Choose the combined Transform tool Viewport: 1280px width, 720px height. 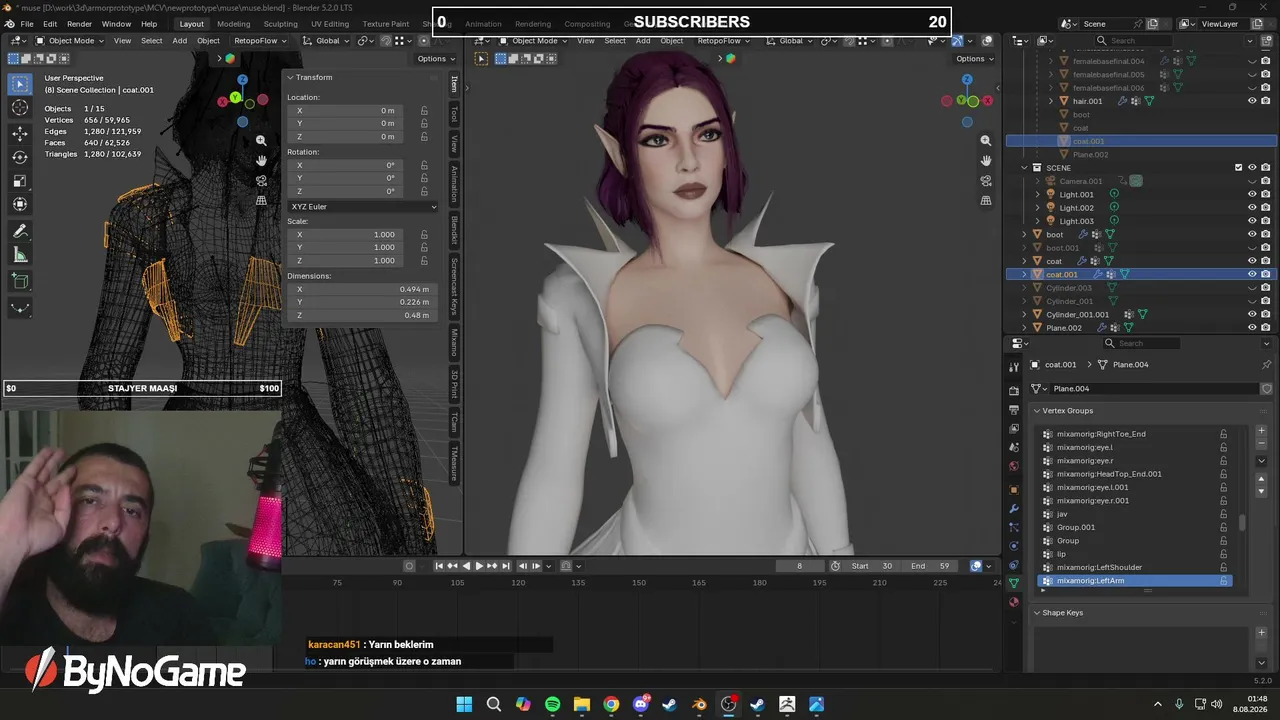tap(20, 205)
